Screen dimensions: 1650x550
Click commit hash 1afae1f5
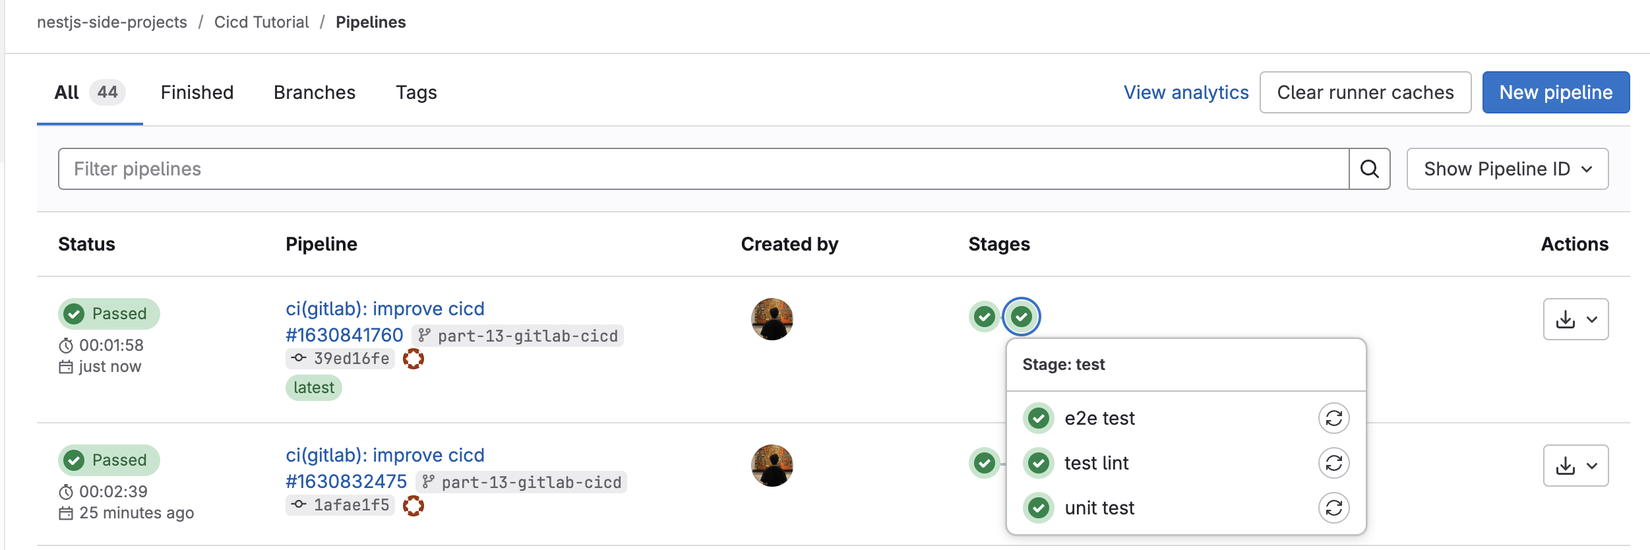tap(351, 505)
